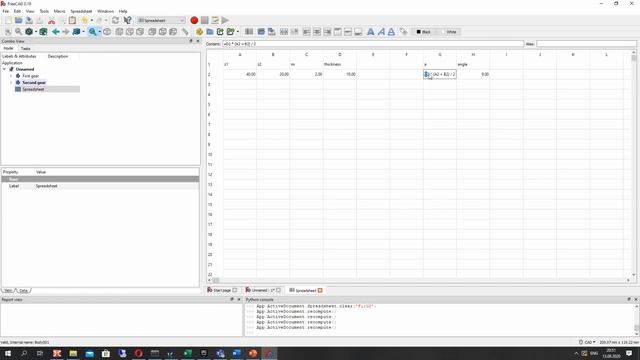
Task: Click the Open document folder icon
Action: click(x=18, y=20)
